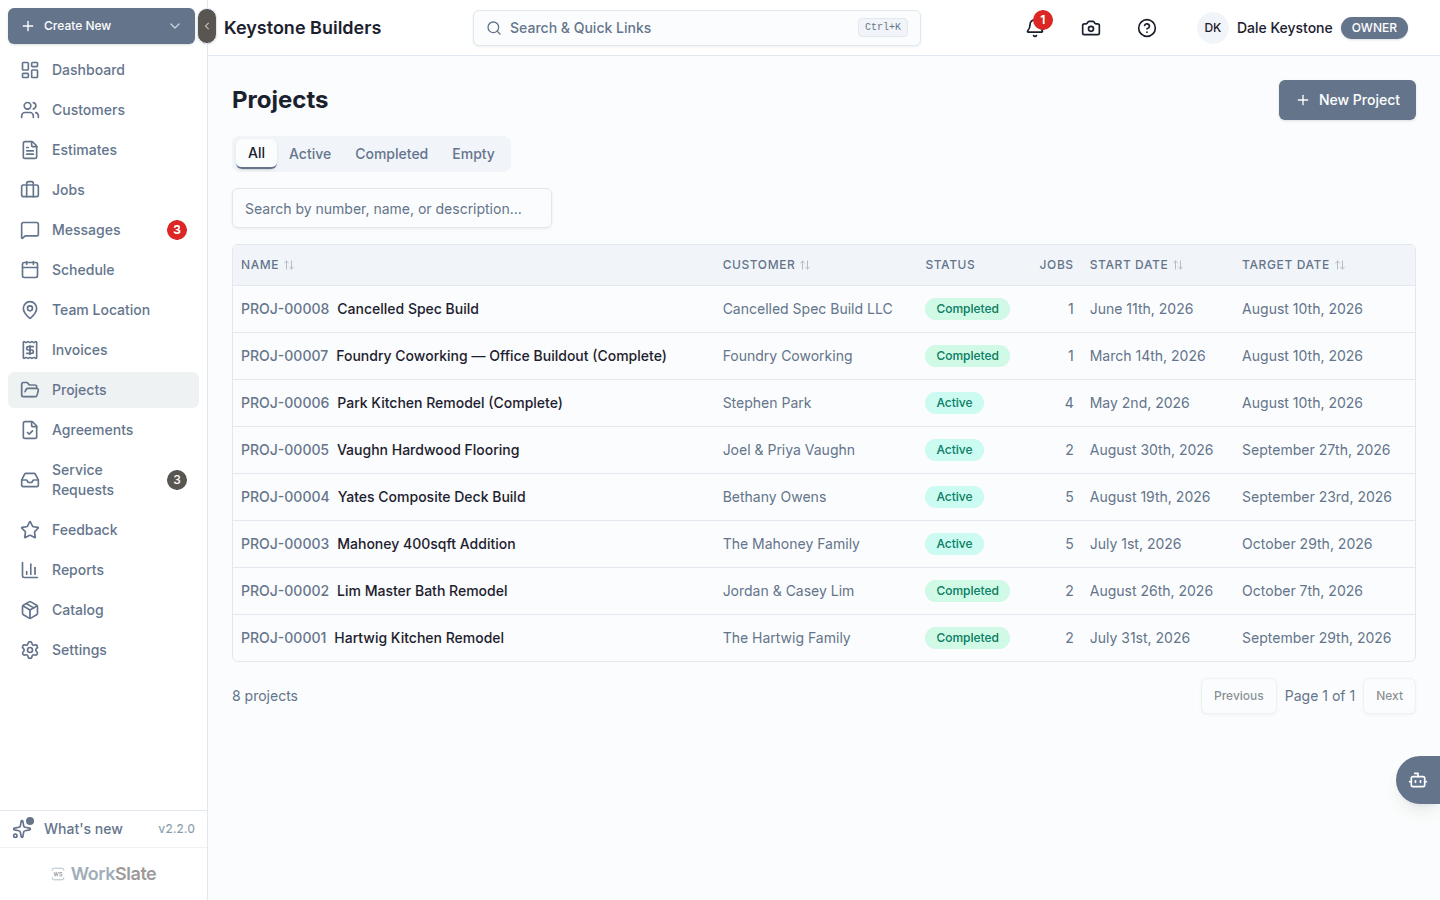Image resolution: width=1440 pixels, height=900 pixels.
Task: Open notifications bell icon
Action: tap(1035, 28)
